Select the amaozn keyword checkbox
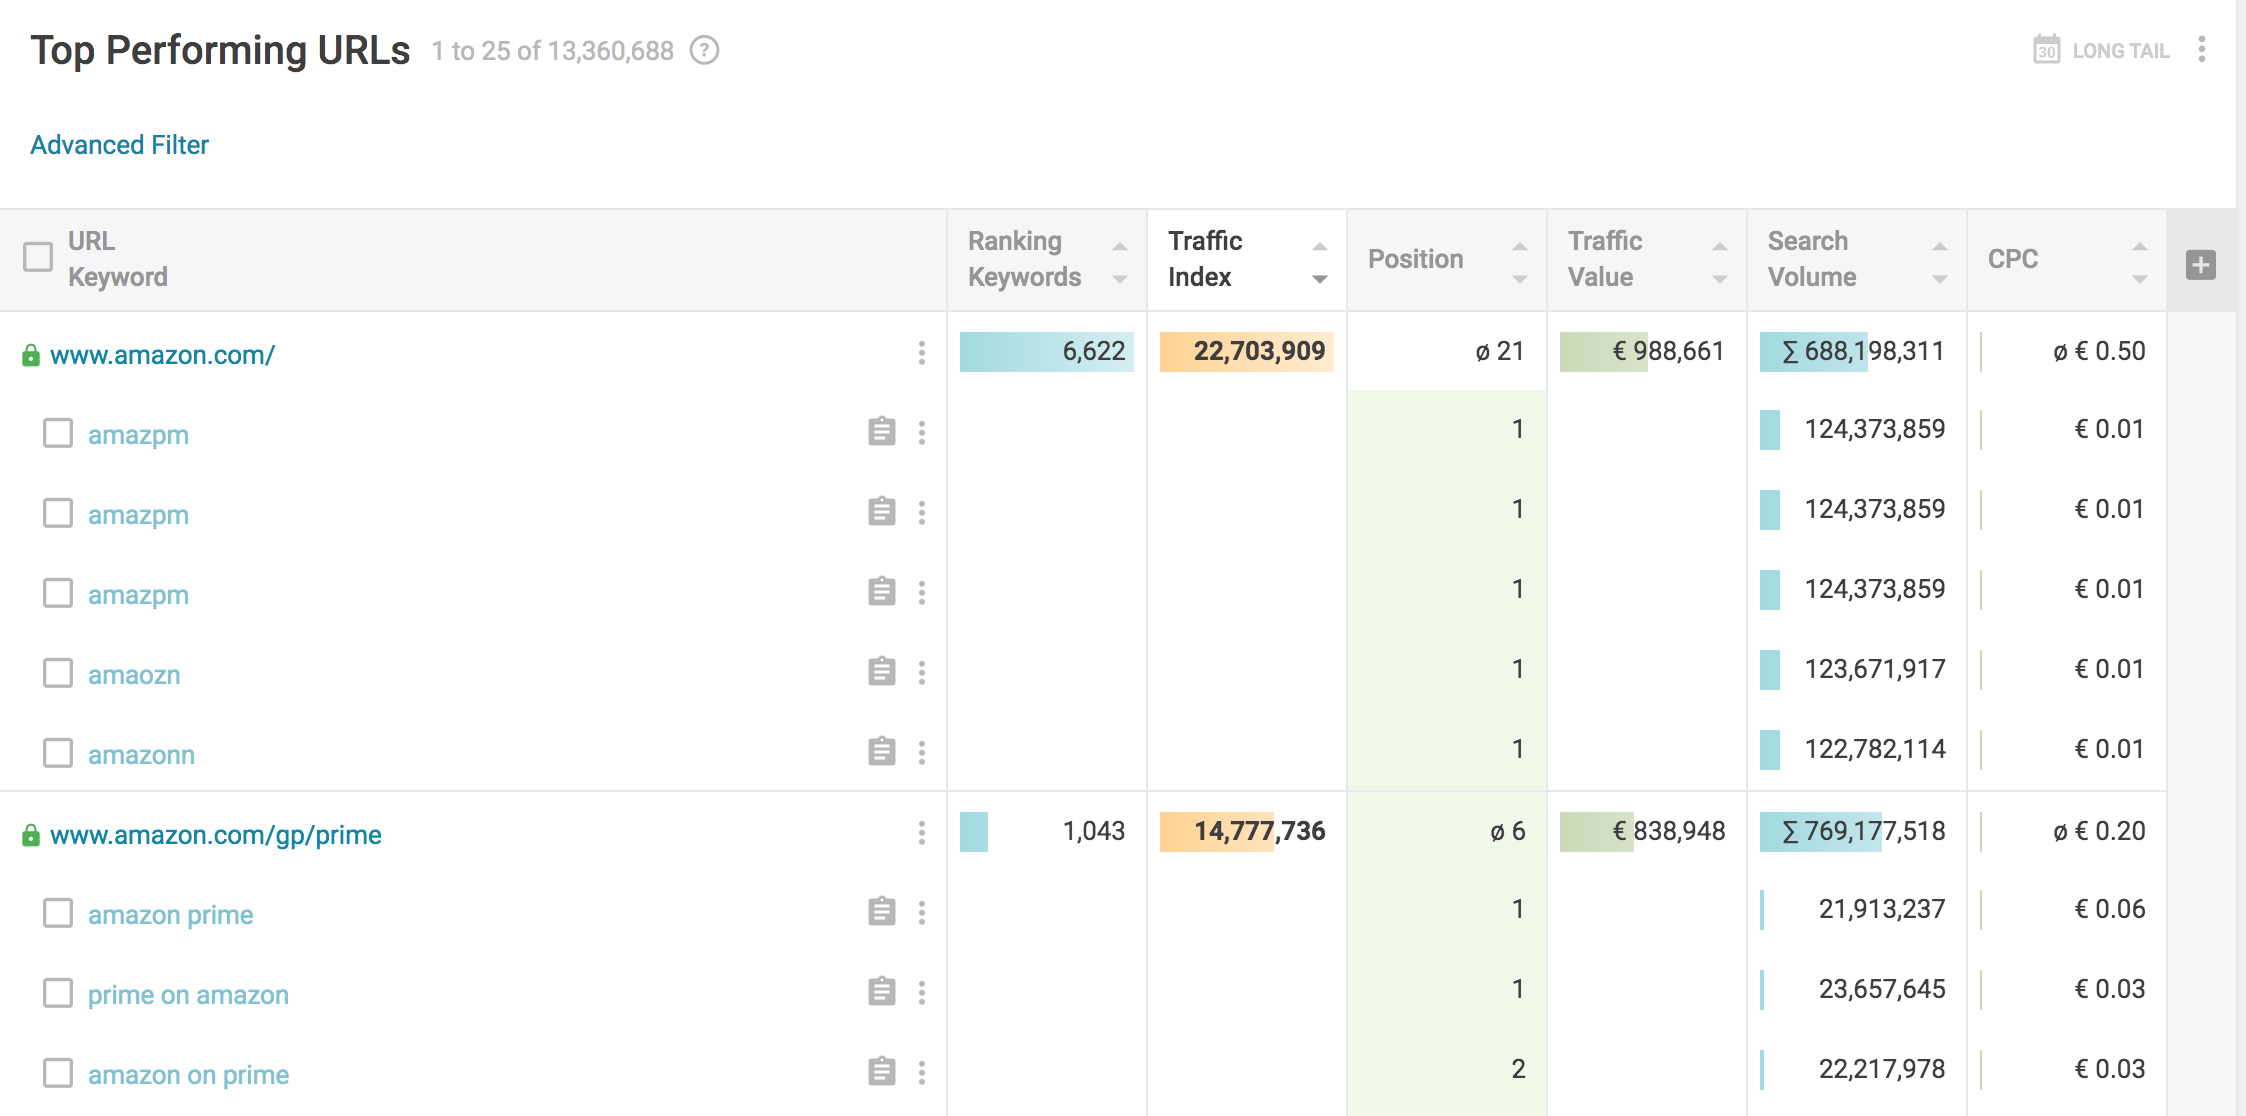2246x1116 pixels. point(58,673)
